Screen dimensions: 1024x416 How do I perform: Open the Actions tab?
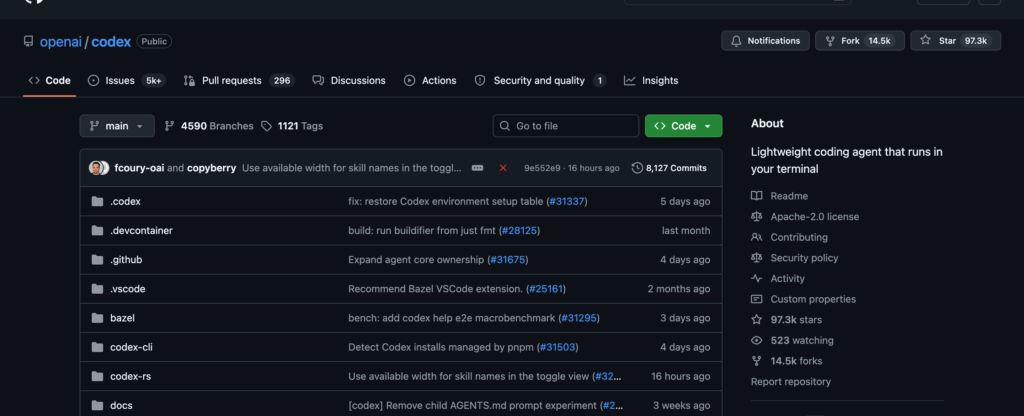tap(430, 80)
